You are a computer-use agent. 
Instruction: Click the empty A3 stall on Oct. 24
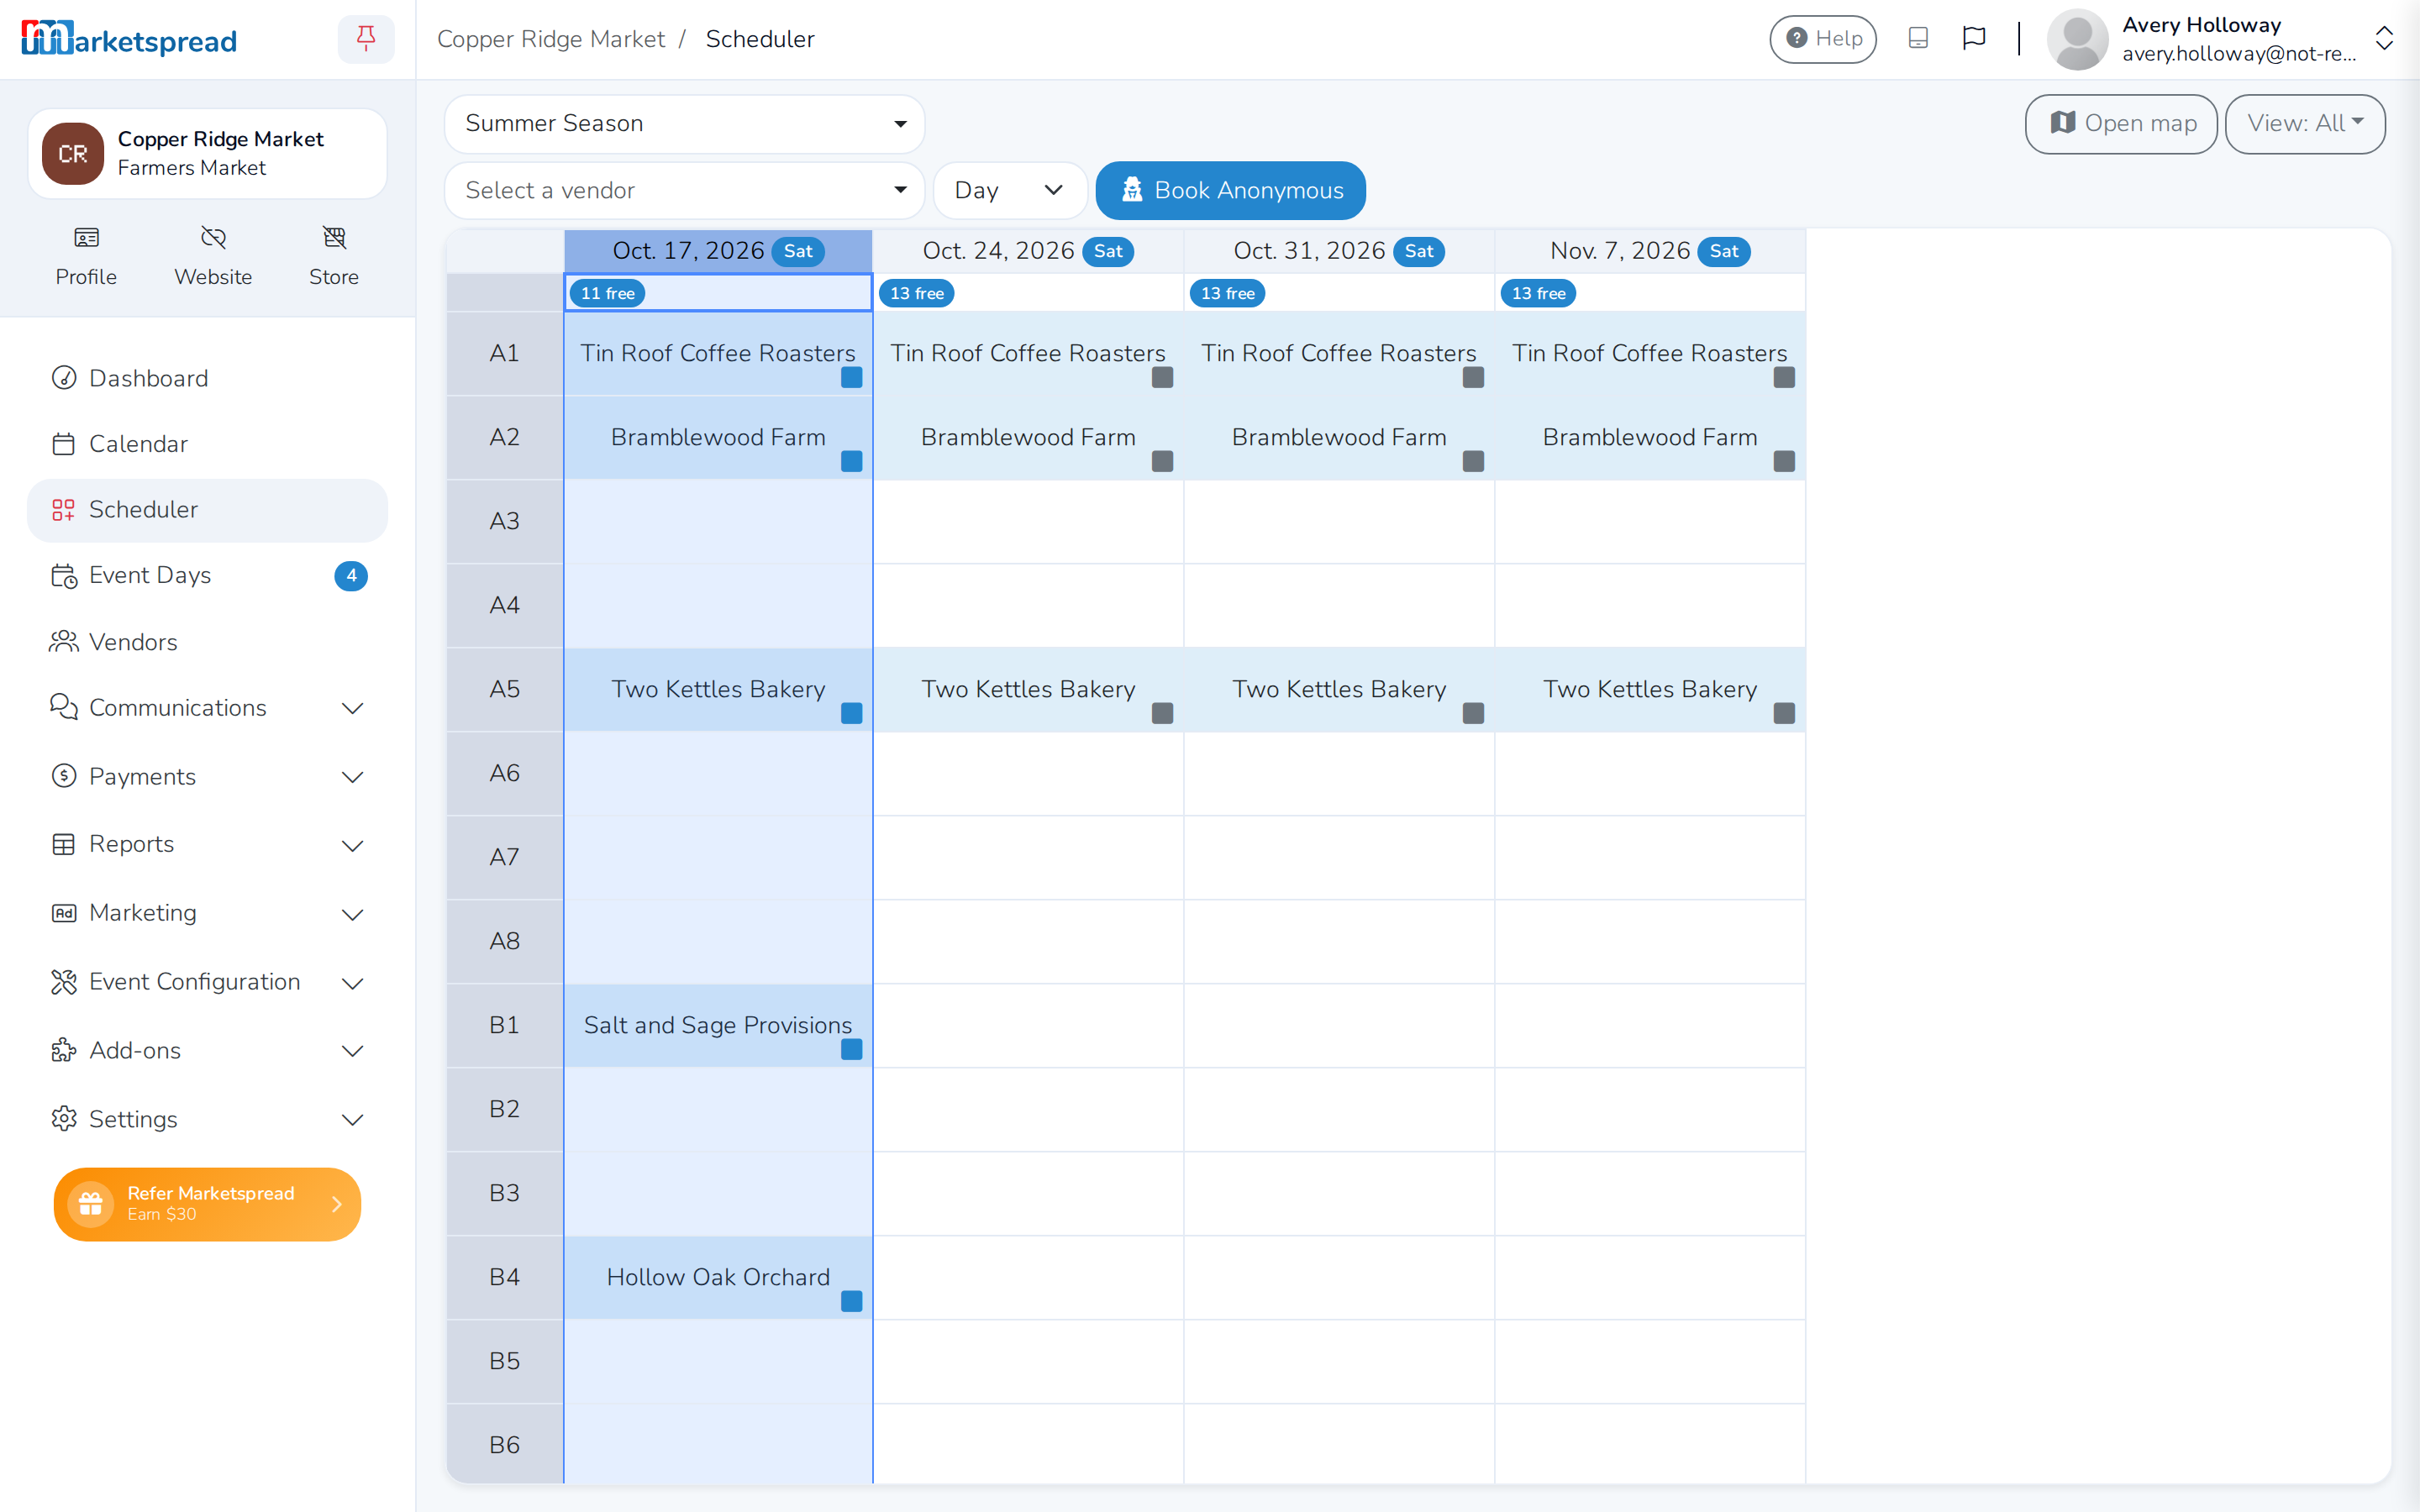click(1028, 522)
